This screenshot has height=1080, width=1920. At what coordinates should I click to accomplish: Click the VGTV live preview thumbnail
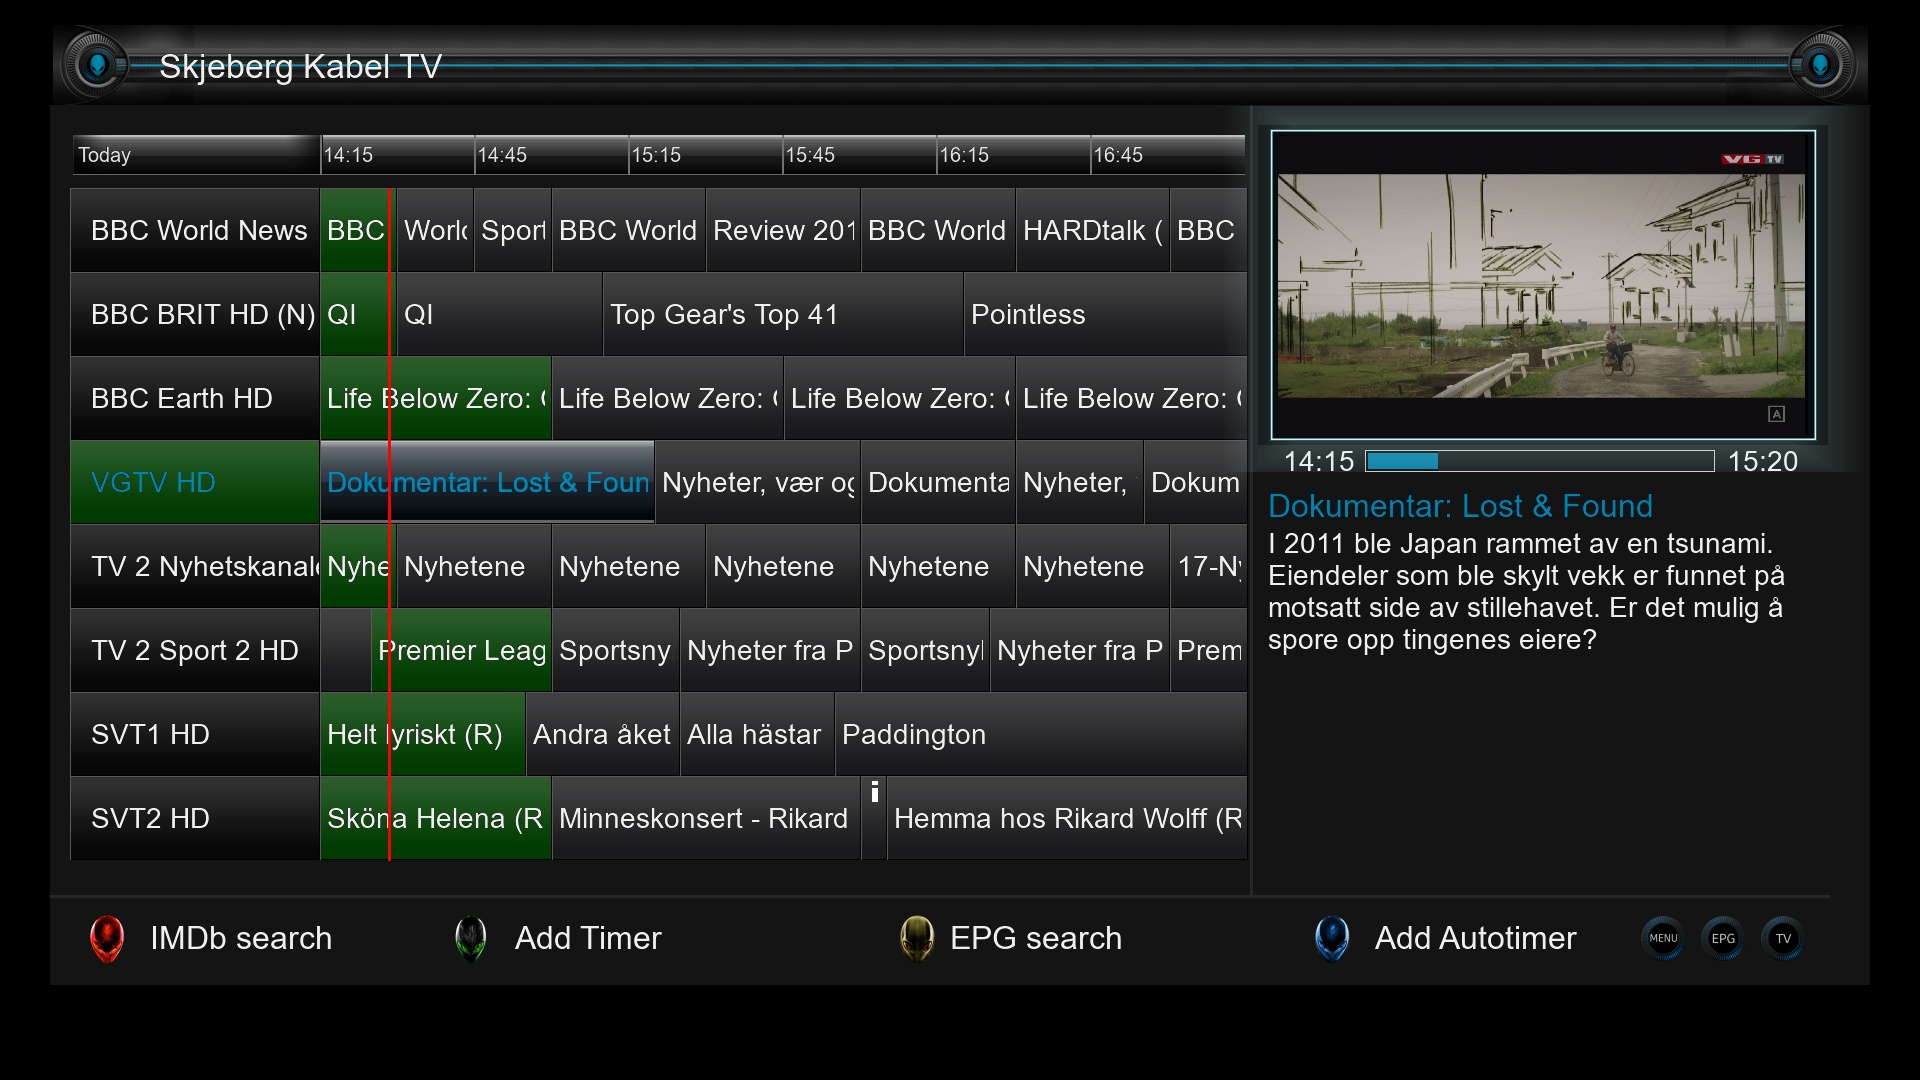(1543, 285)
